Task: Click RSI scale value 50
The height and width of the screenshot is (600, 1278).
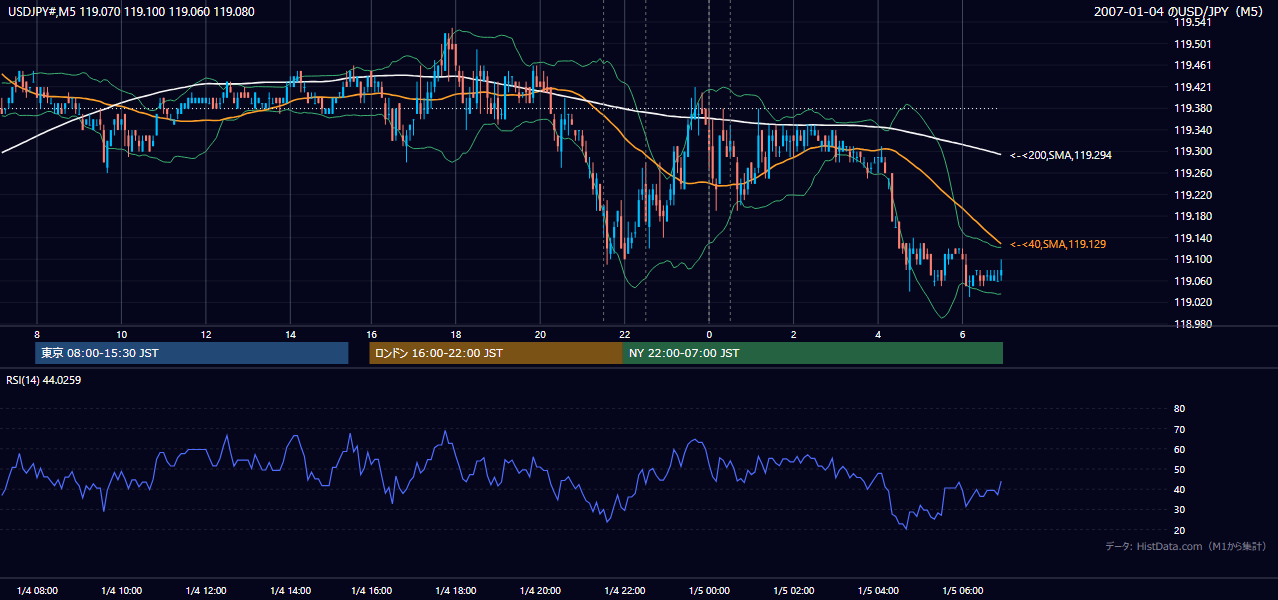Action: click(x=1179, y=470)
